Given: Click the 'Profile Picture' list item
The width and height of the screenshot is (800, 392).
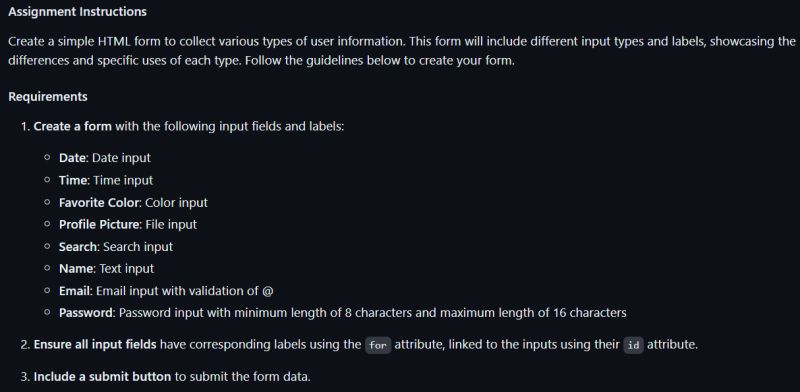Looking at the screenshot, I should pyautogui.click(x=99, y=225).
